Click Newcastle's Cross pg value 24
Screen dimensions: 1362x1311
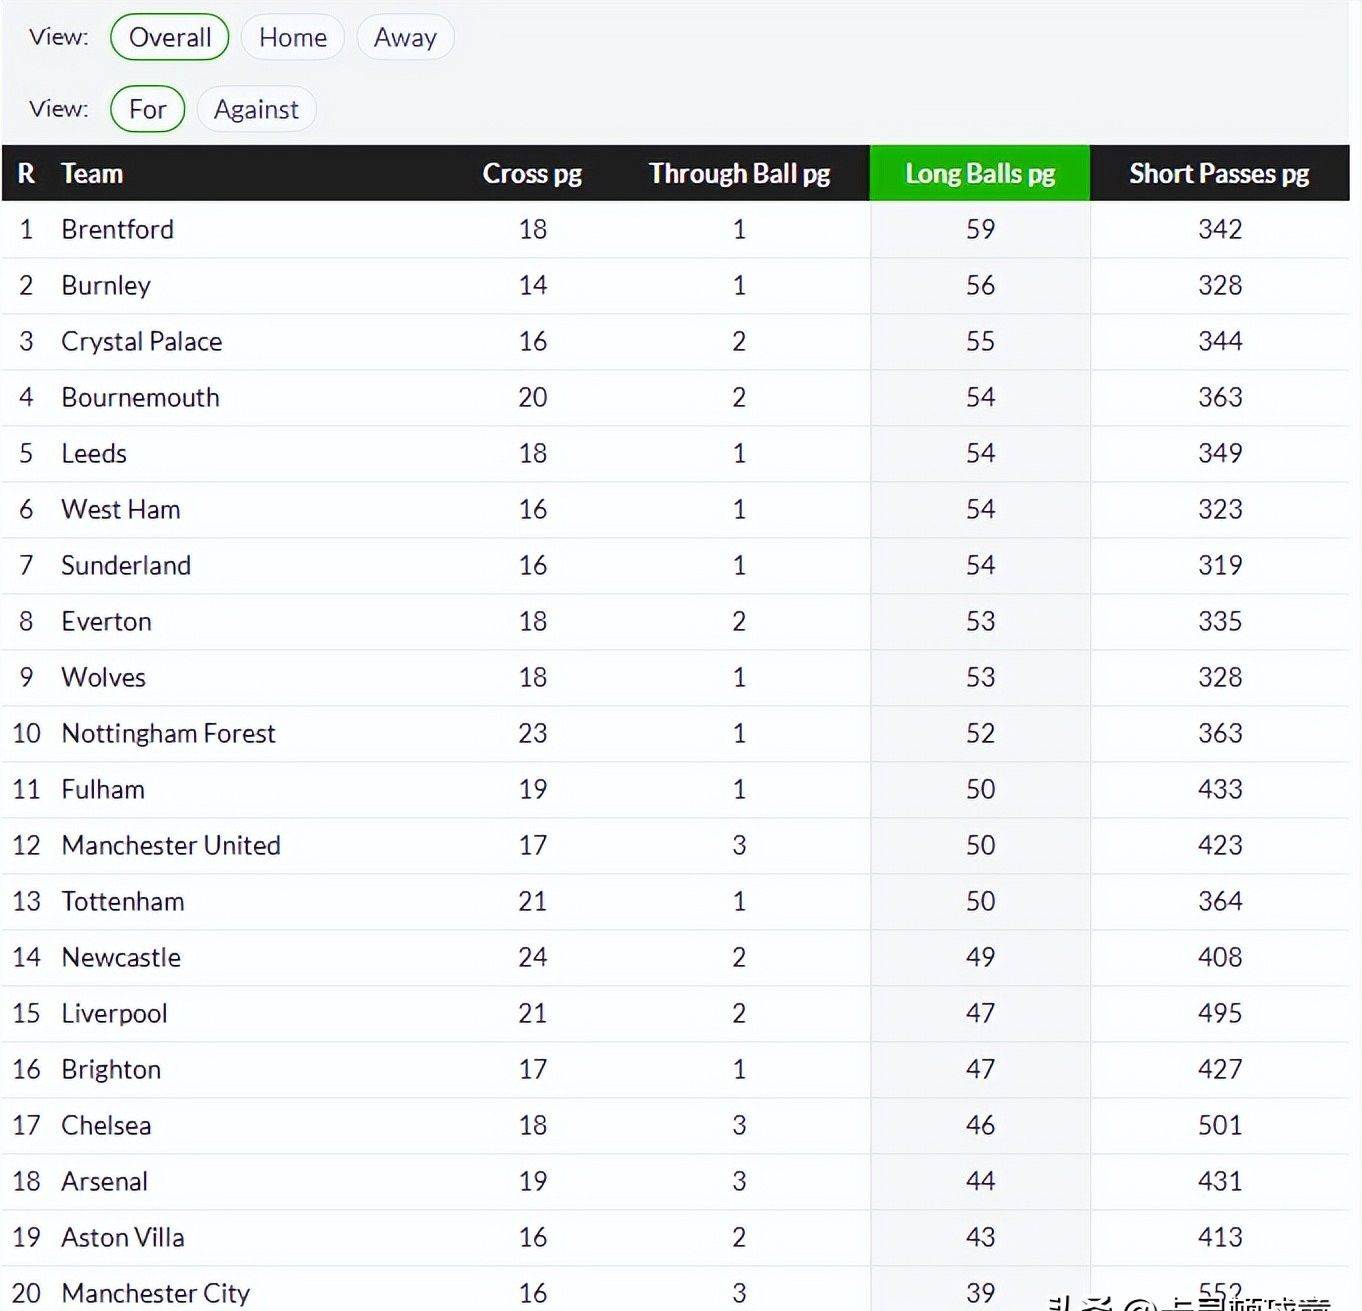pyautogui.click(x=533, y=958)
